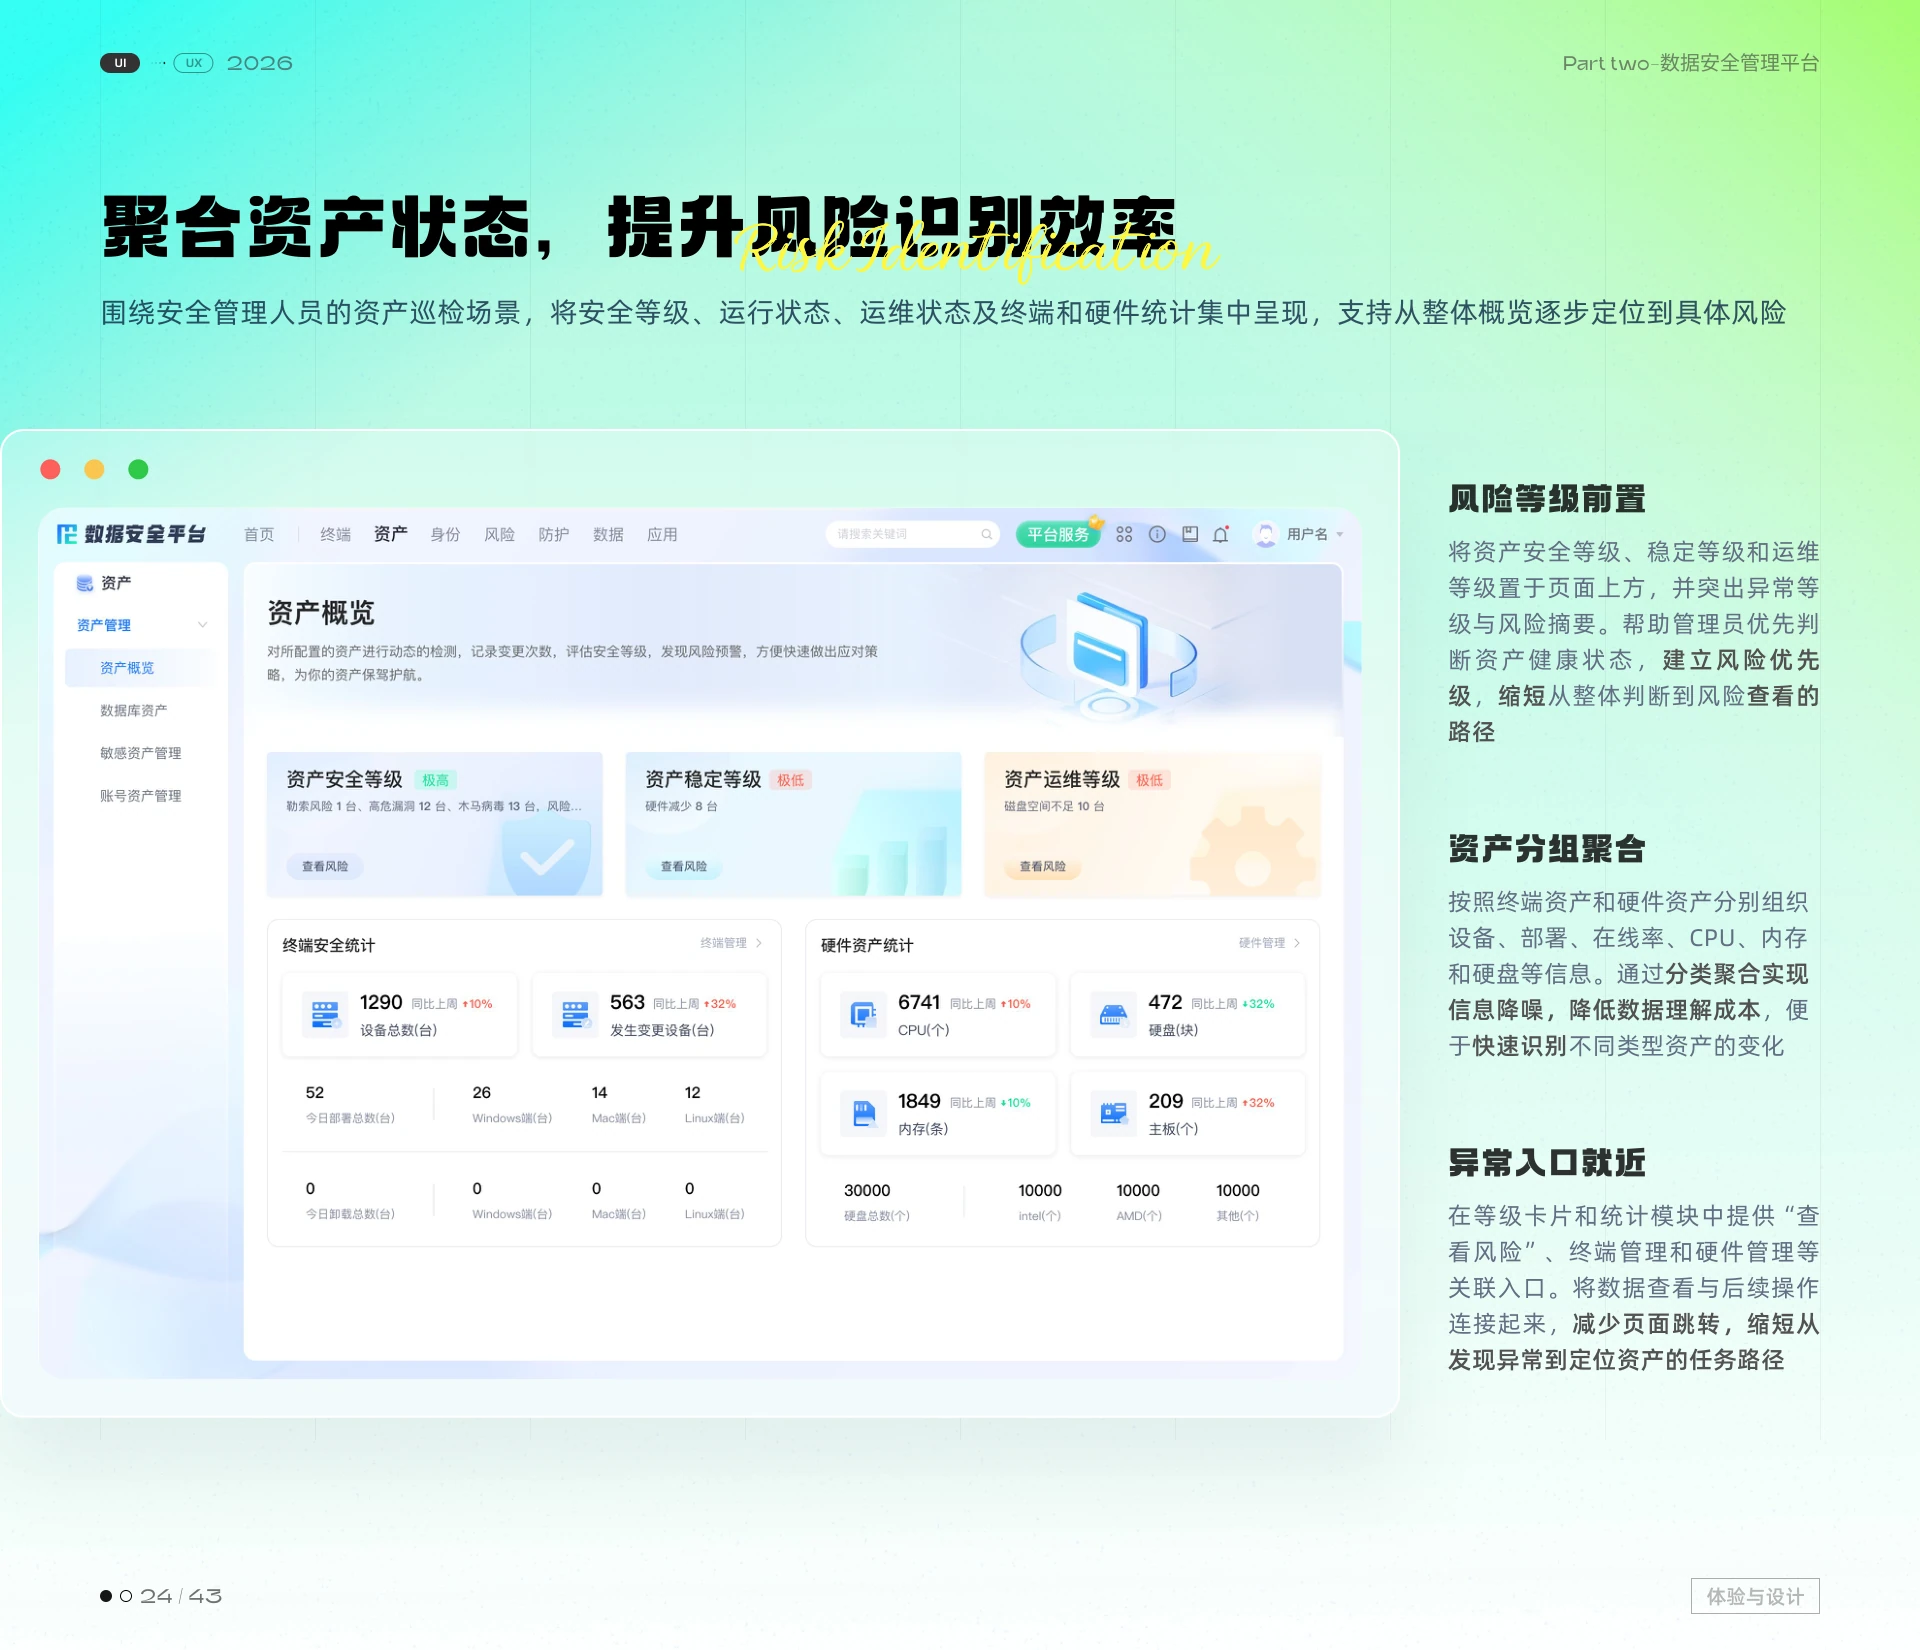Image resolution: width=1920 pixels, height=1650 pixels.
Task: Open 终端管理 via its chevron arrow
Action: click(x=759, y=943)
